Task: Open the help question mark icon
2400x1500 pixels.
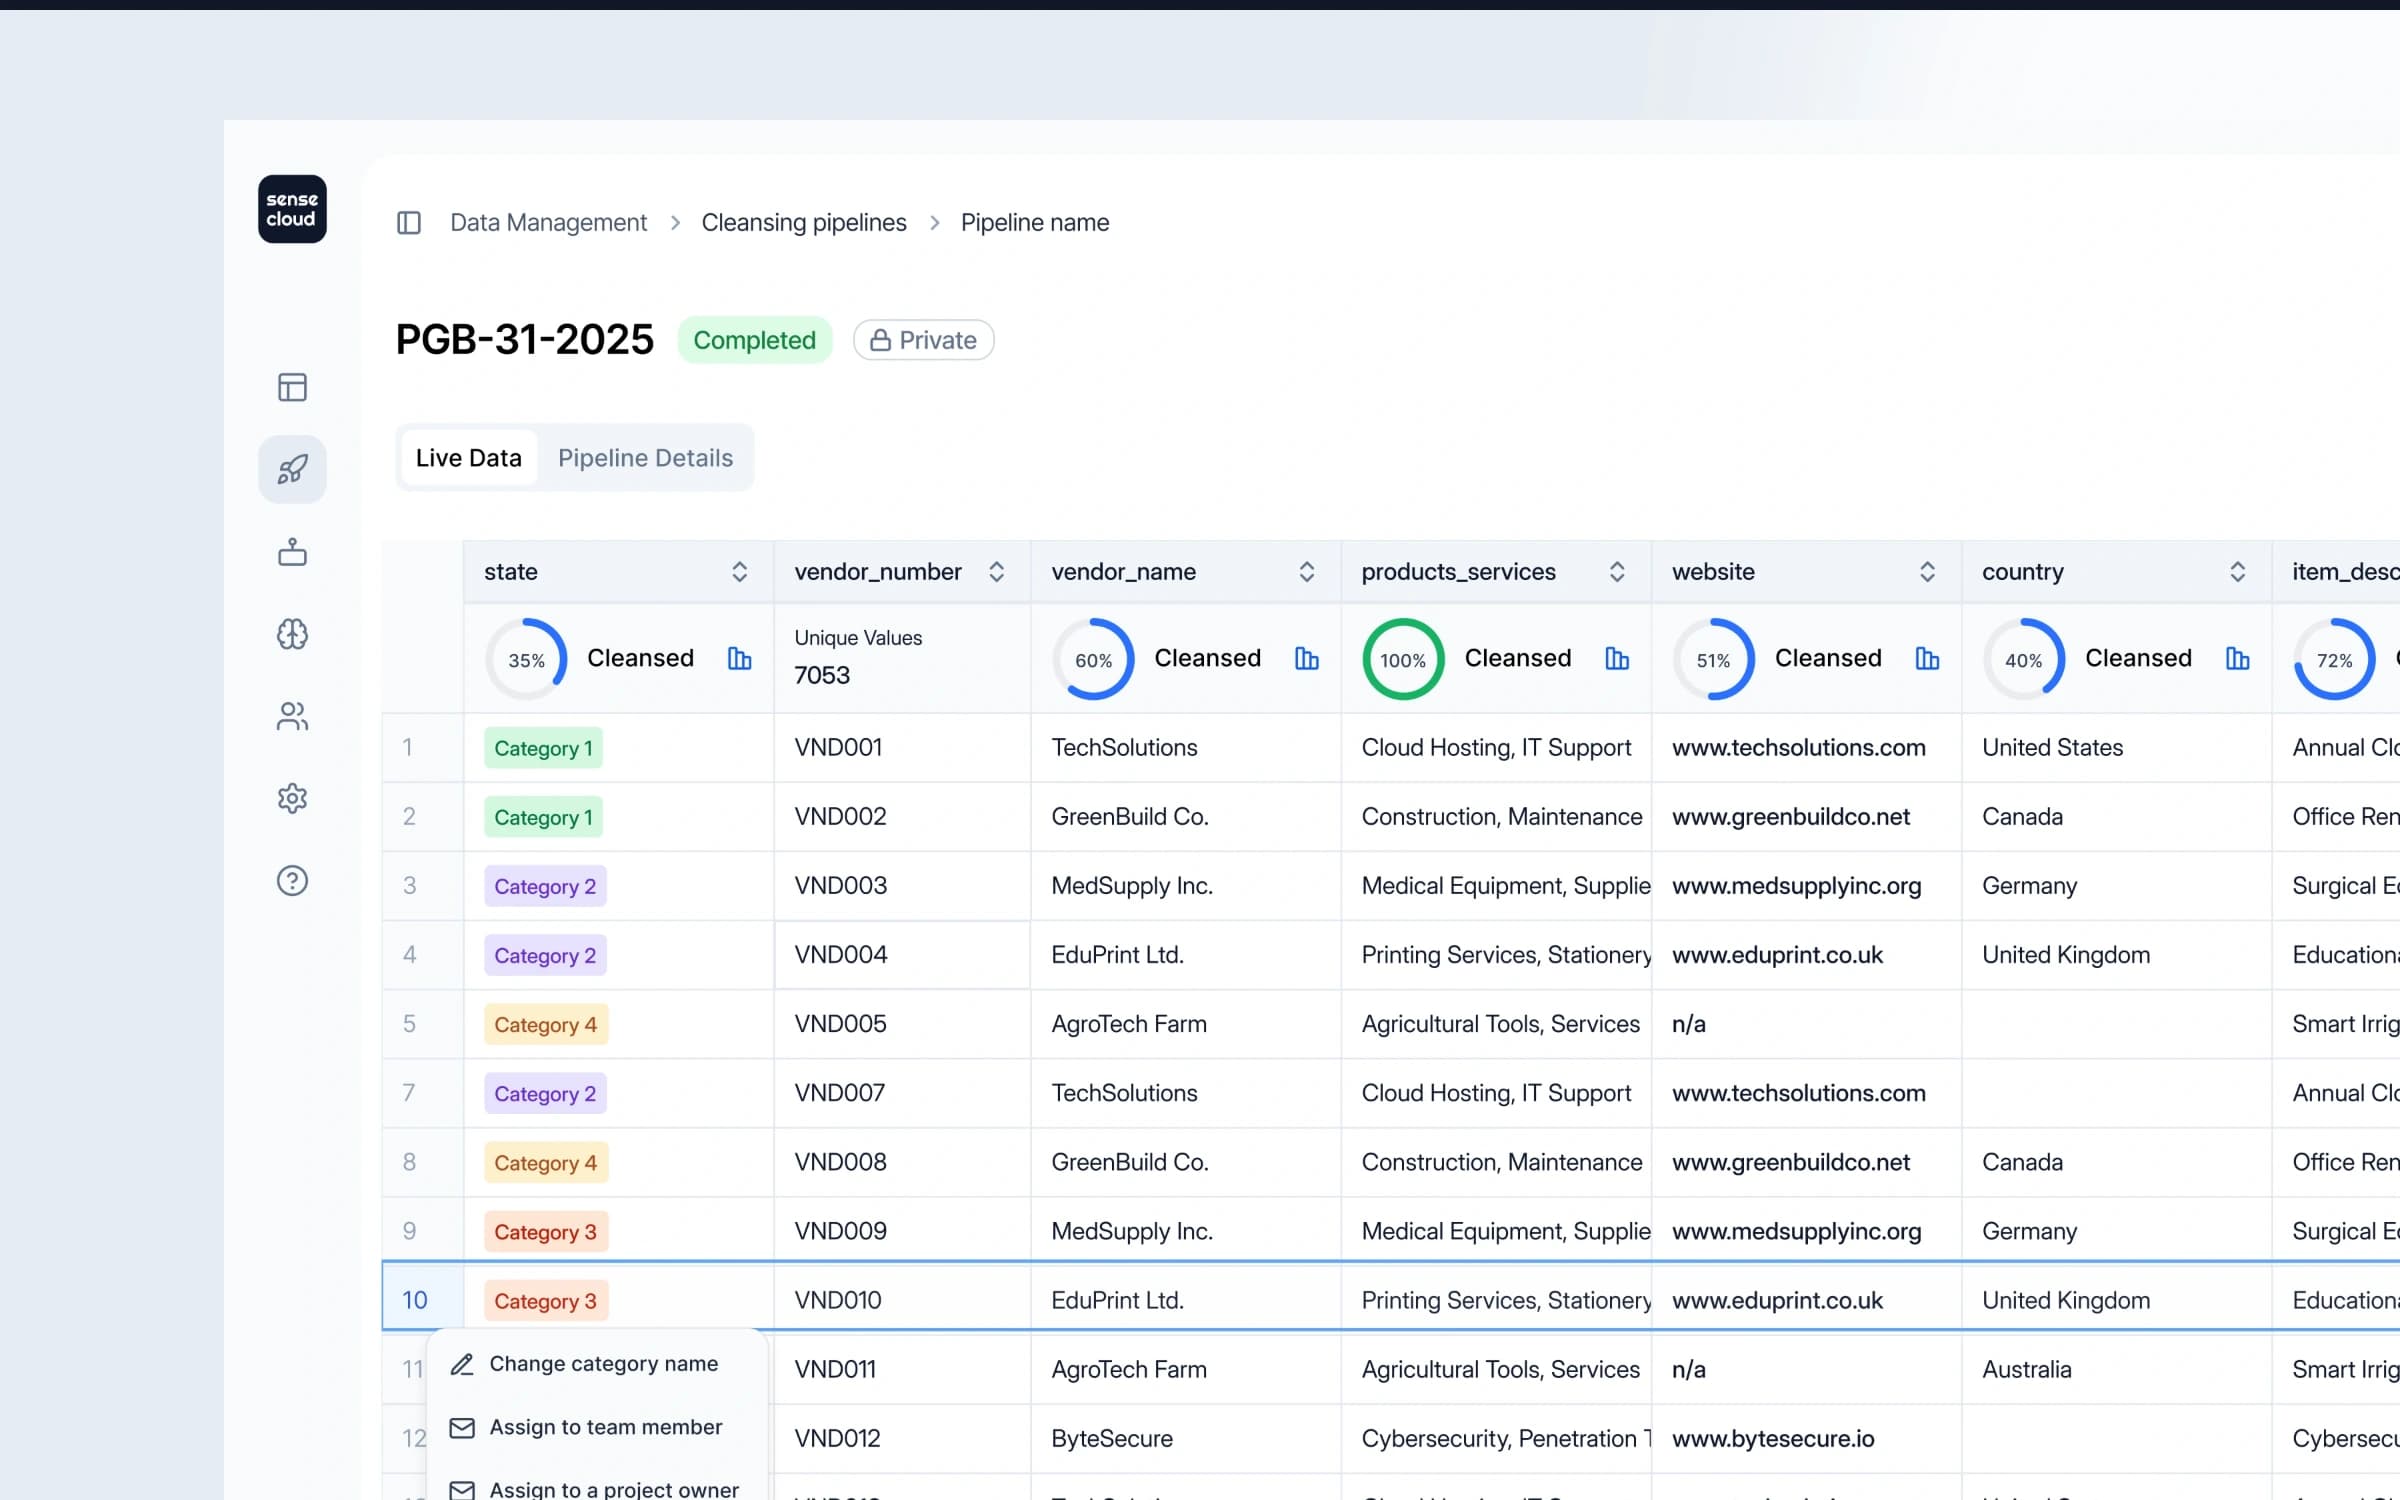Action: pos(292,881)
